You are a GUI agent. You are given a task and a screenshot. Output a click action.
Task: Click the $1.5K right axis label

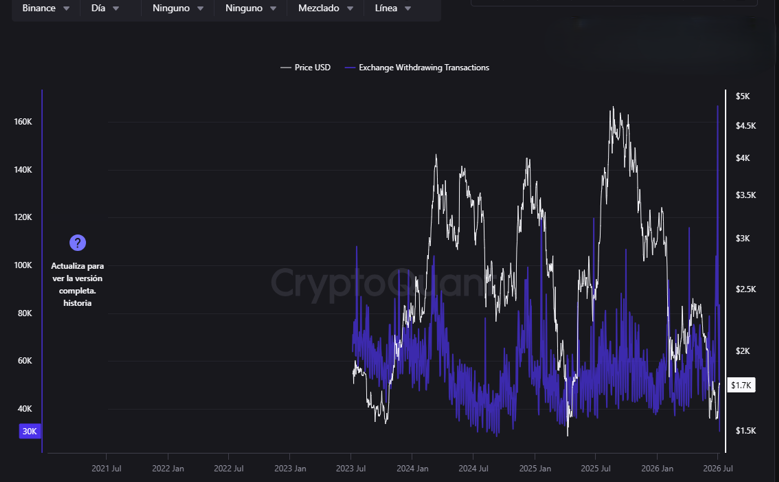click(746, 431)
